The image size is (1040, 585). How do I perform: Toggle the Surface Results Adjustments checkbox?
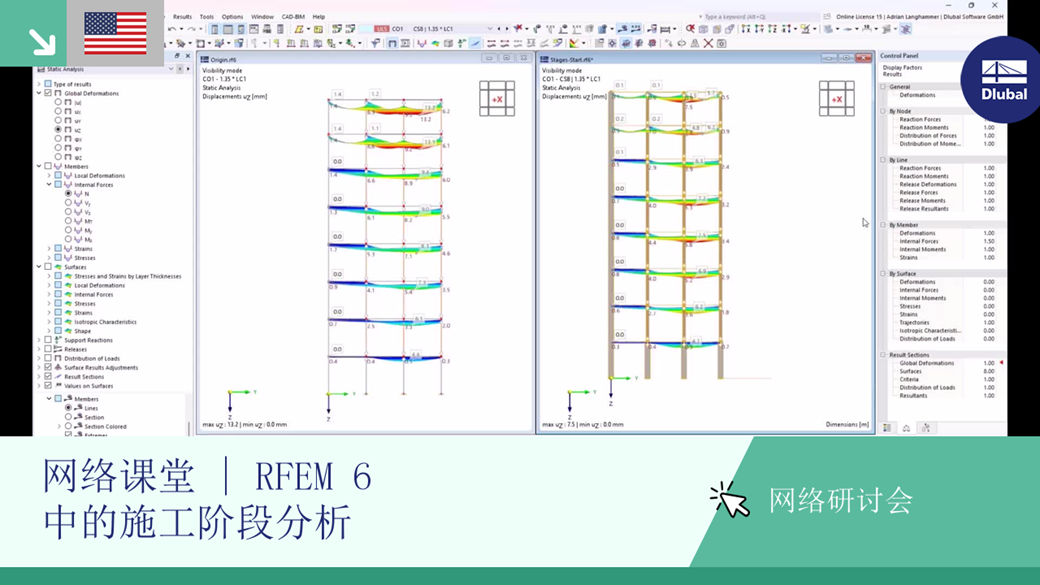(48, 368)
